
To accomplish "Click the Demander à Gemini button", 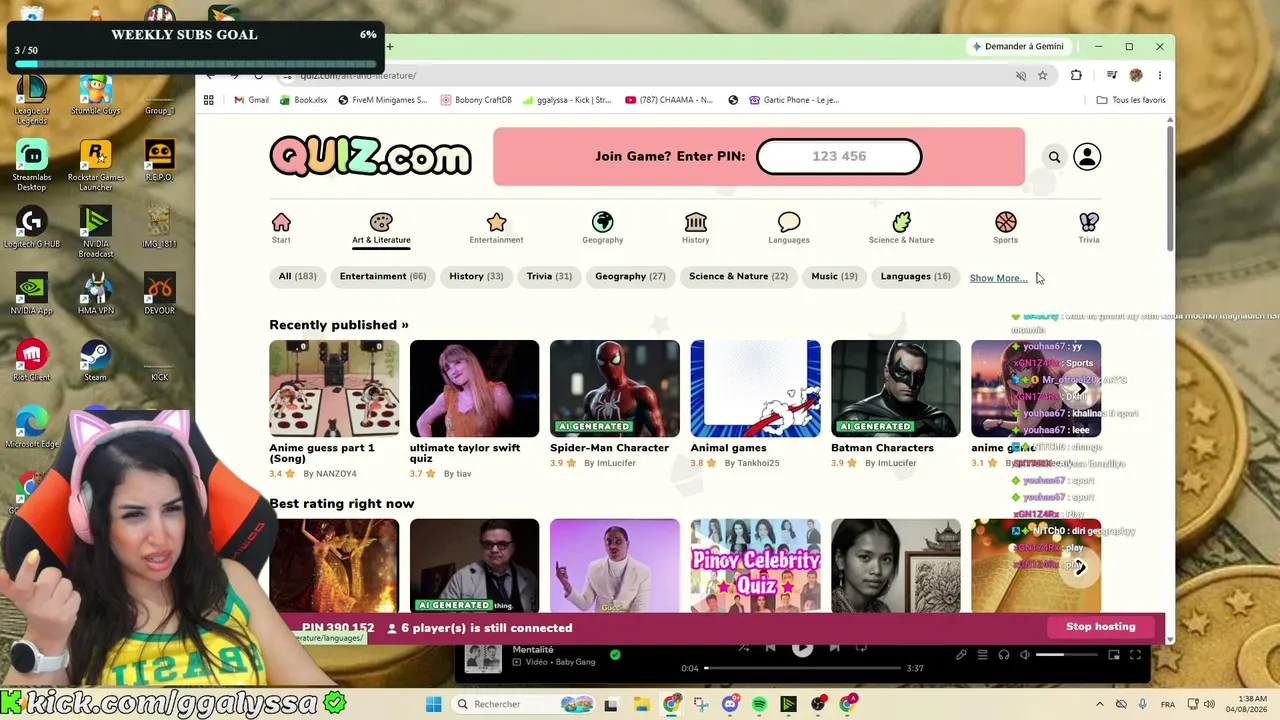I will pos(1017,47).
